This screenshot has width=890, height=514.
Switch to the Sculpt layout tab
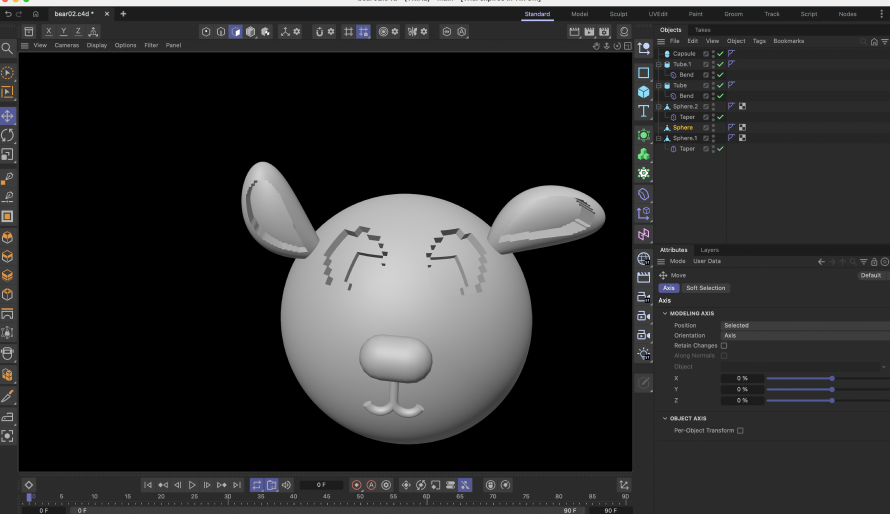619,14
